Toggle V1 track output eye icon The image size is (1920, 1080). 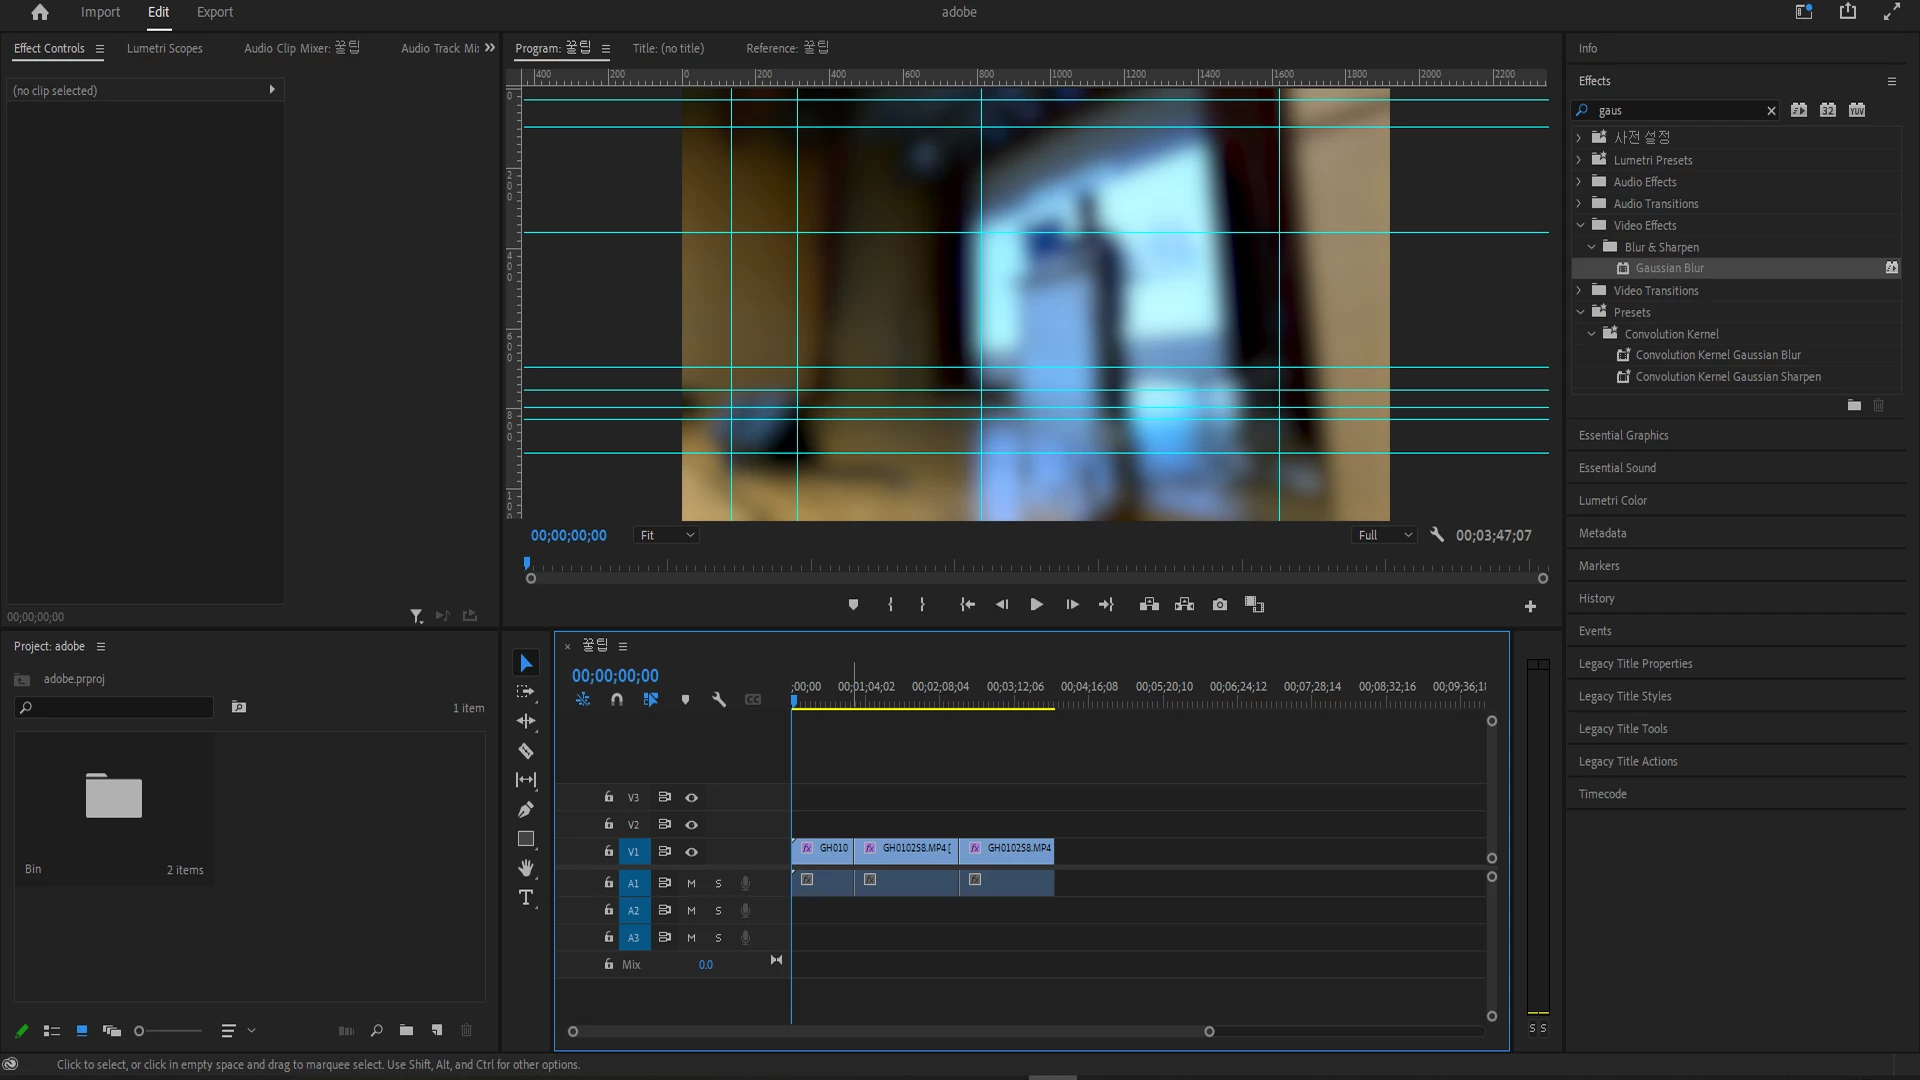point(691,852)
